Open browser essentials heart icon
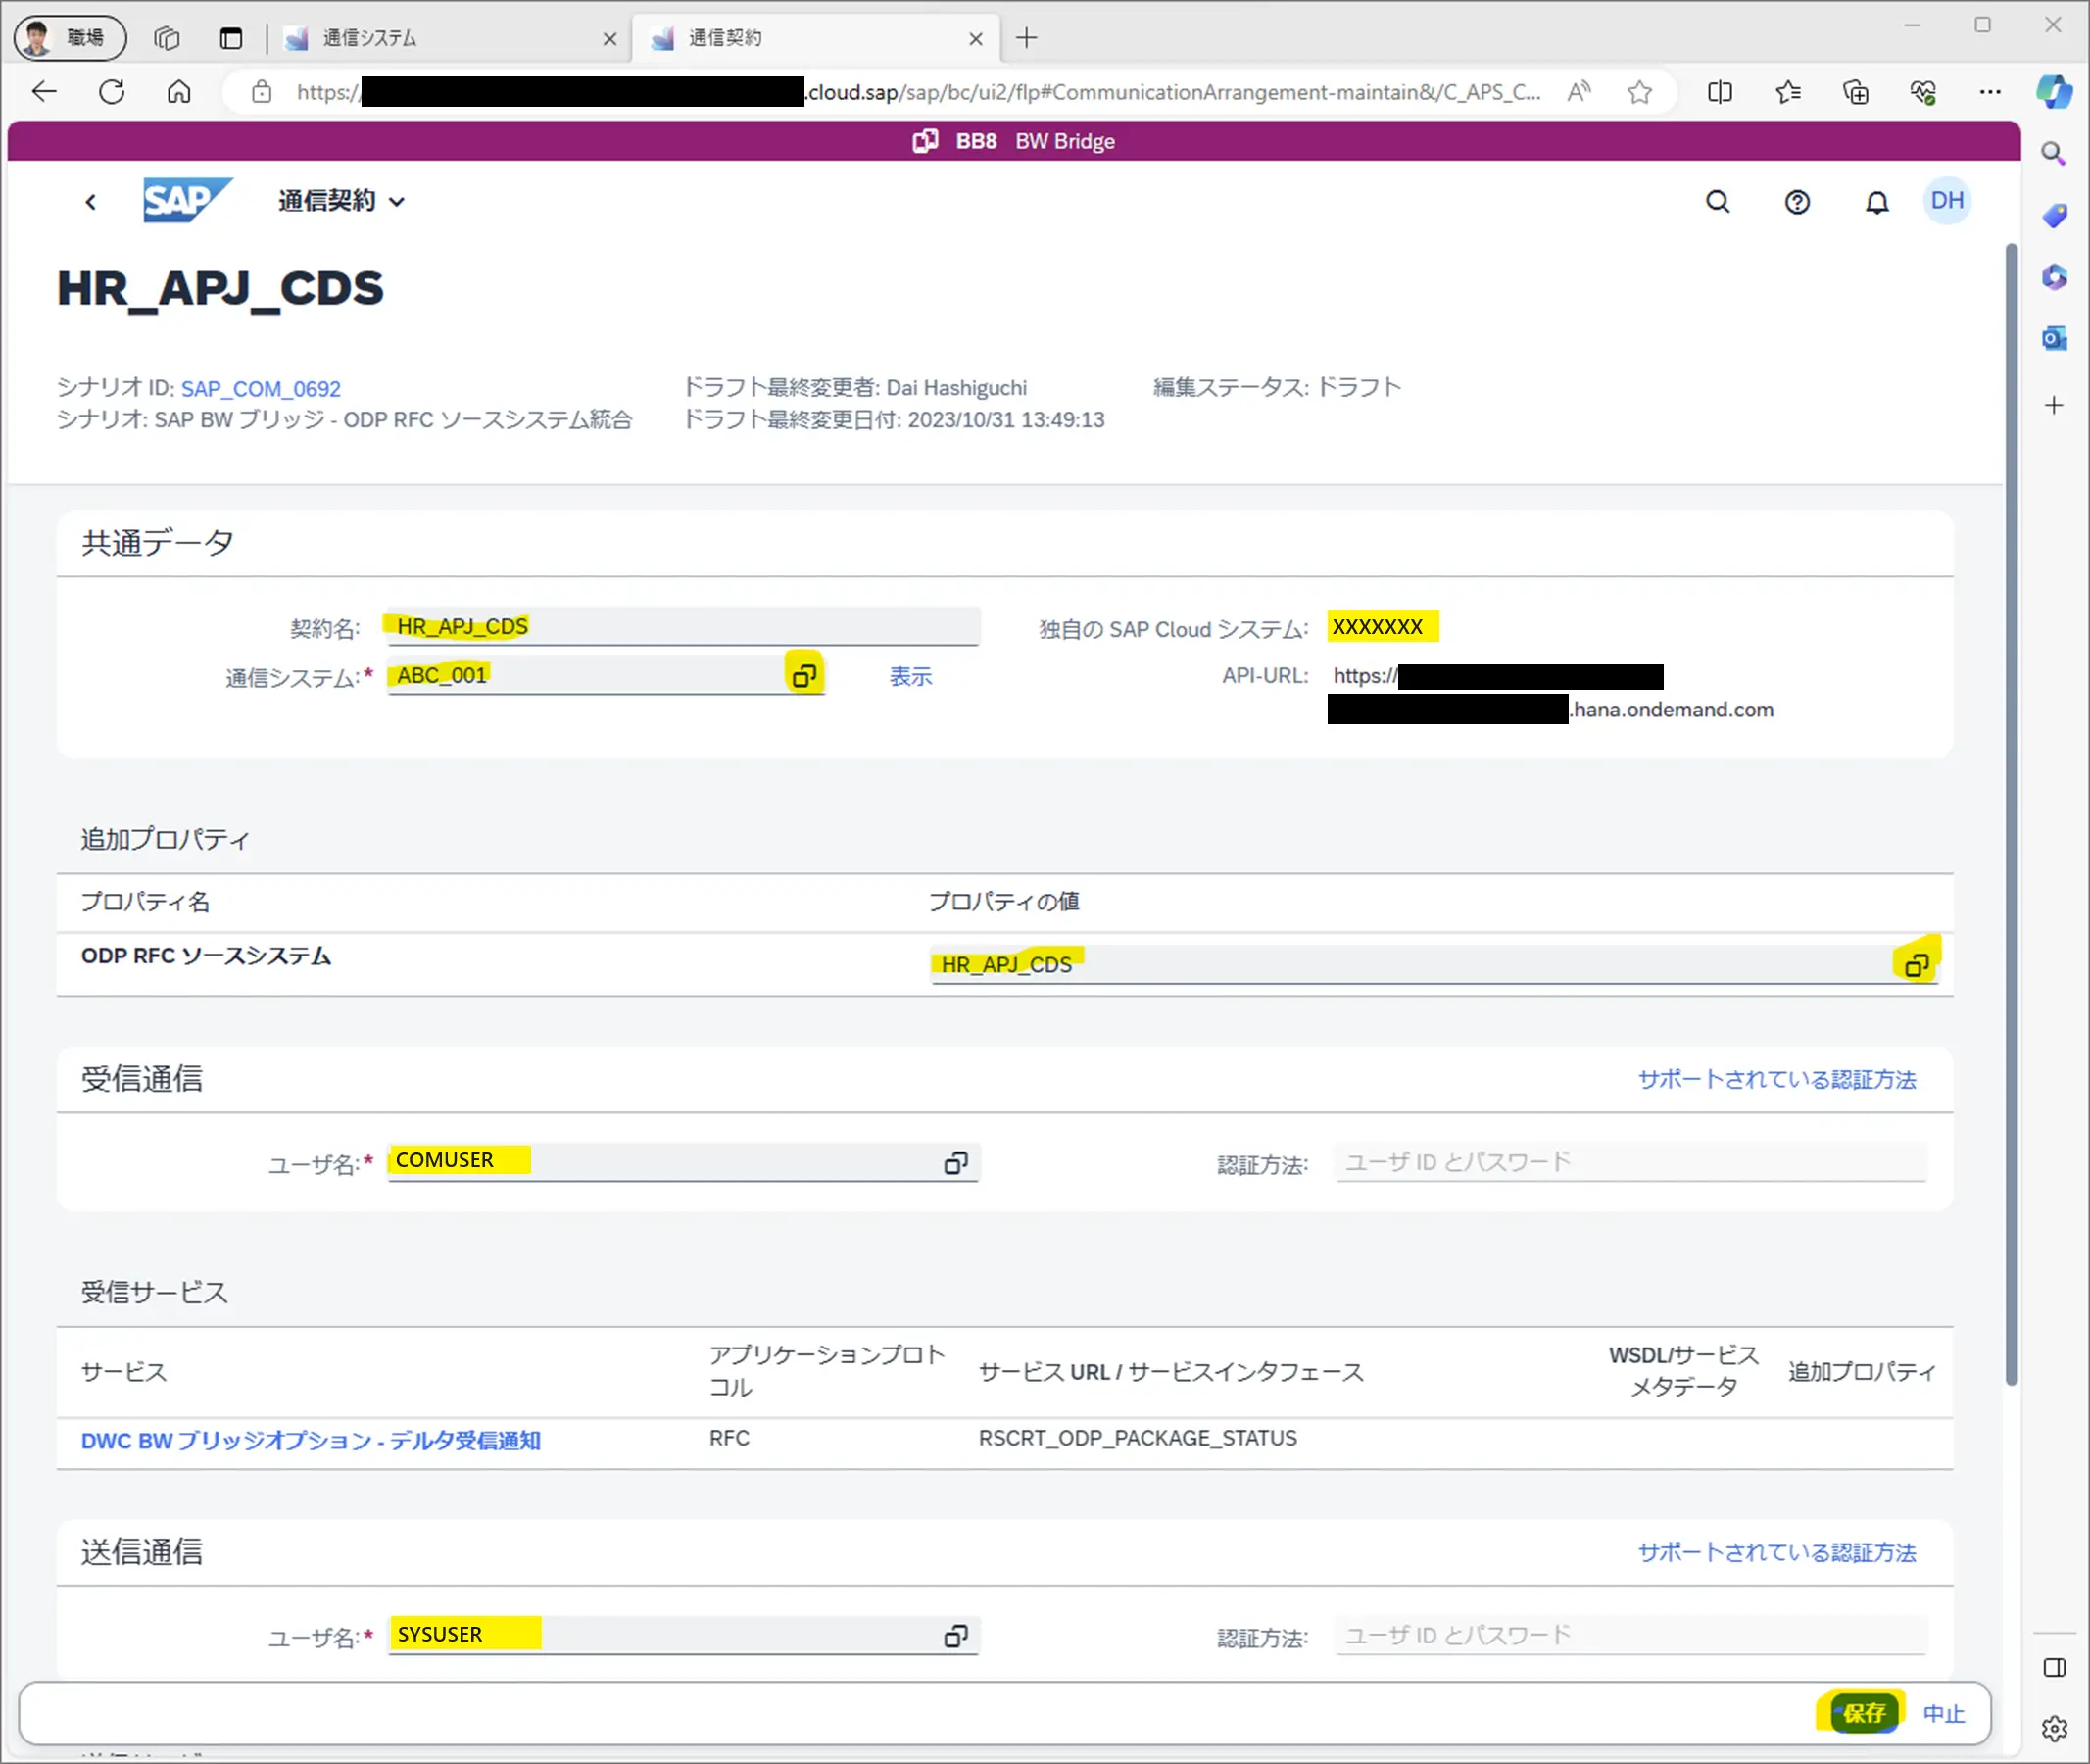Image resolution: width=2090 pixels, height=1764 pixels. tap(1923, 92)
